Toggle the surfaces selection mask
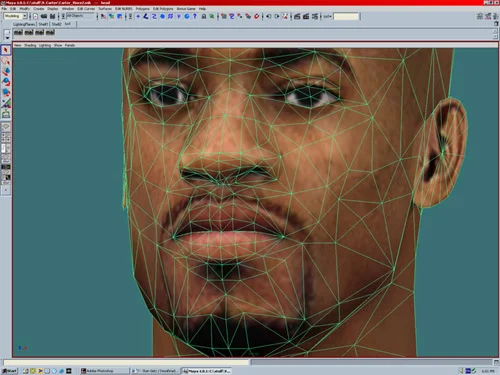Image resolution: width=500 pixels, height=375 pixels. 162,16
